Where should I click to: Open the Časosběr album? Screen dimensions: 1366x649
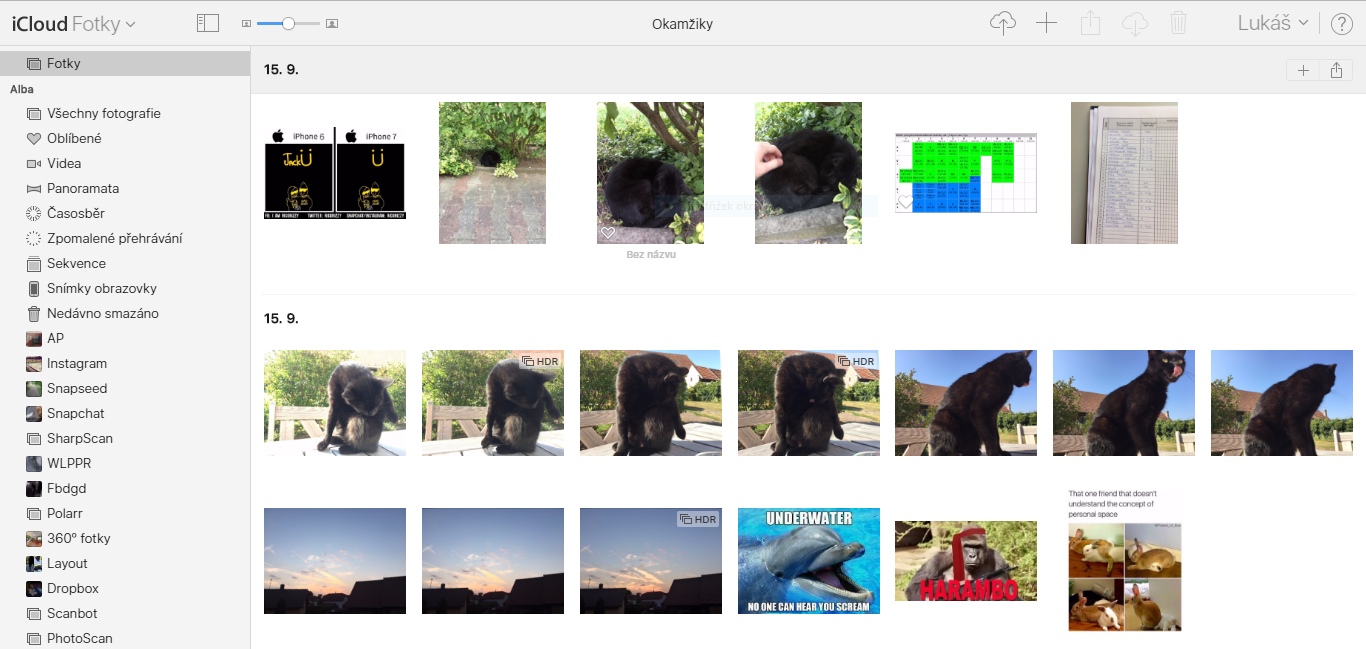pyautogui.click(x=125, y=213)
